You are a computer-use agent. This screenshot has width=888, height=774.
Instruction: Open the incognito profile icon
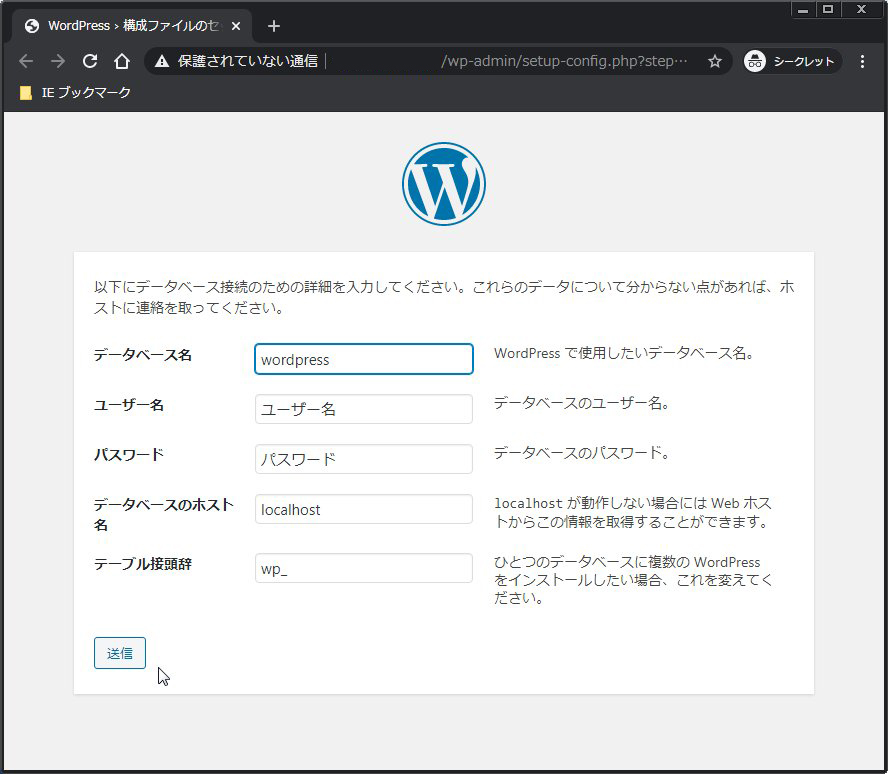[755, 61]
